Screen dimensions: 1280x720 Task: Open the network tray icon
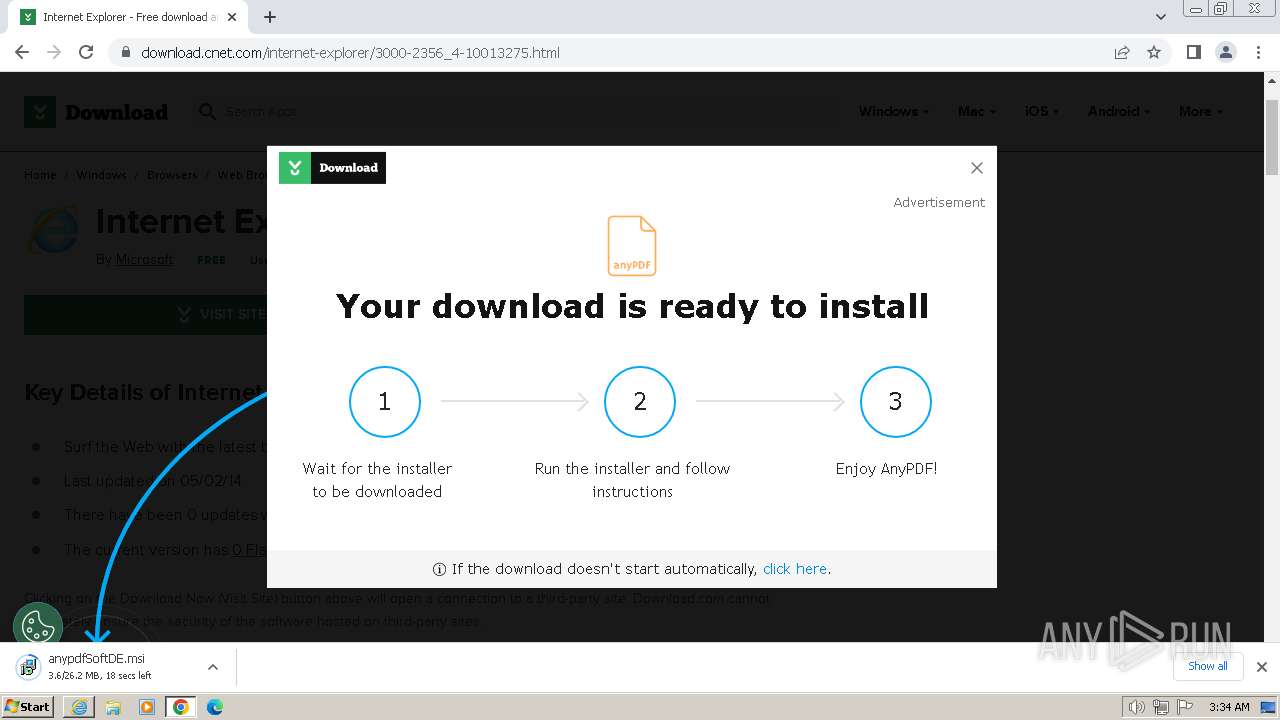[1161, 707]
